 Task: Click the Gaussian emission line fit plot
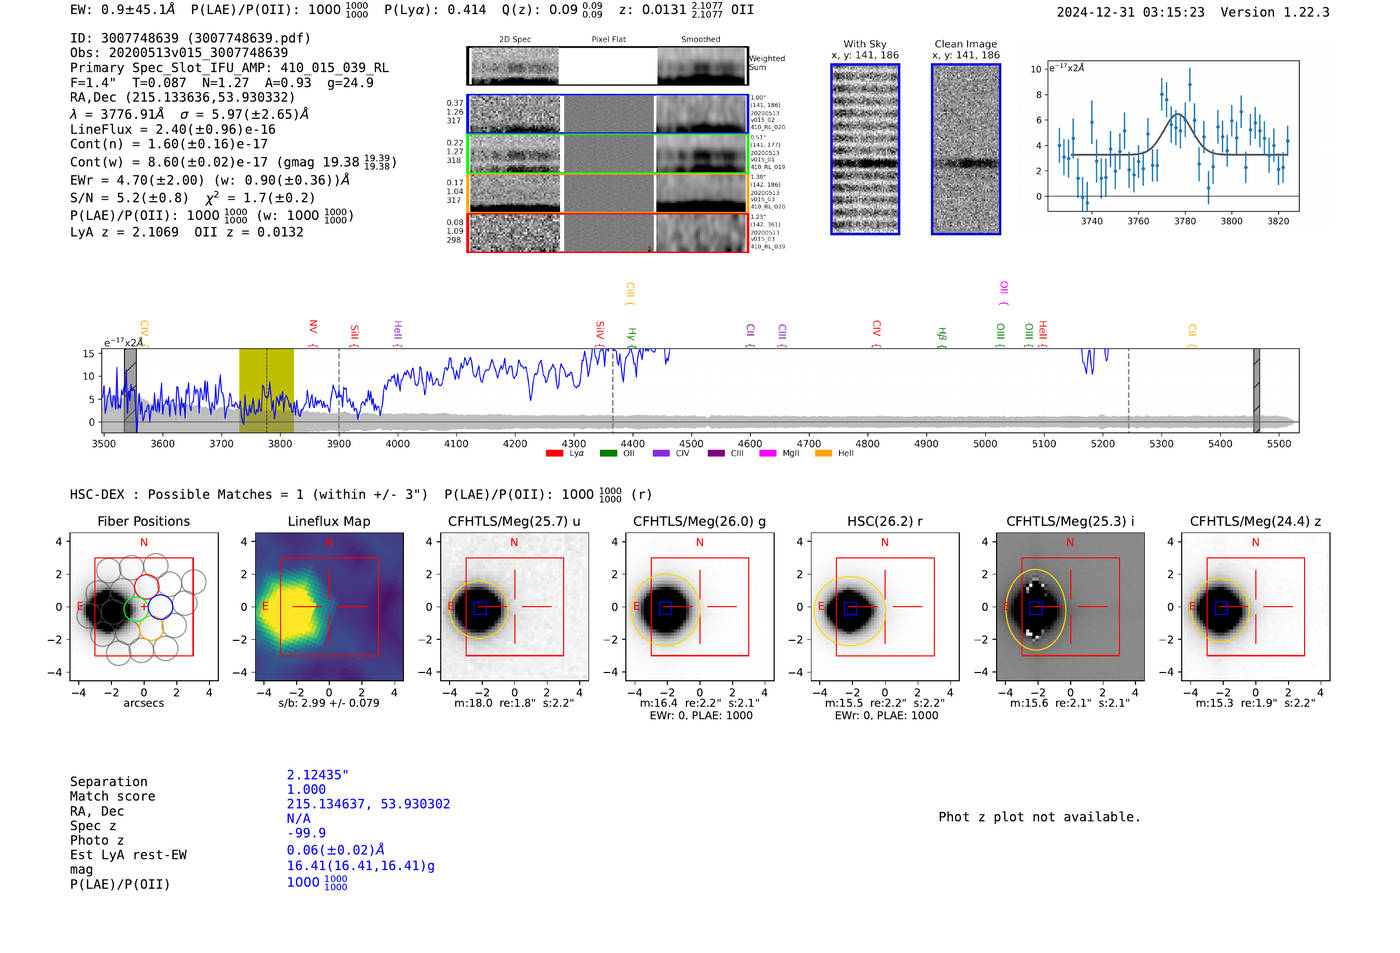pyautogui.click(x=1172, y=136)
